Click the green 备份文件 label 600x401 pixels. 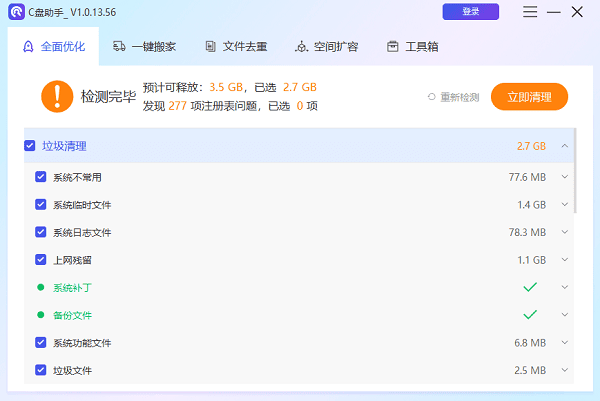coord(72,315)
